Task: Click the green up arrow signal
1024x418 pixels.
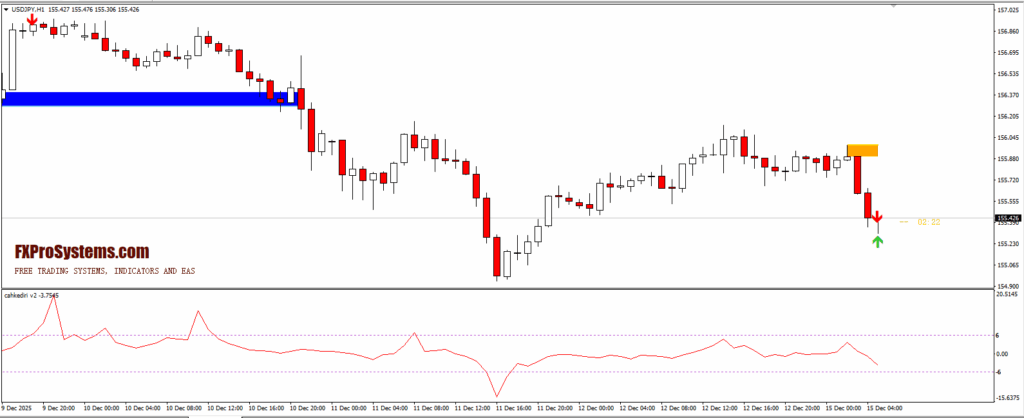Action: coord(878,241)
